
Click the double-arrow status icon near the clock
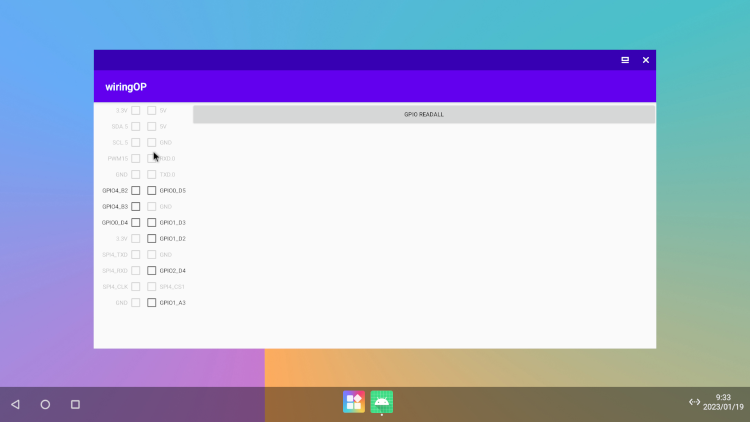tap(695, 402)
